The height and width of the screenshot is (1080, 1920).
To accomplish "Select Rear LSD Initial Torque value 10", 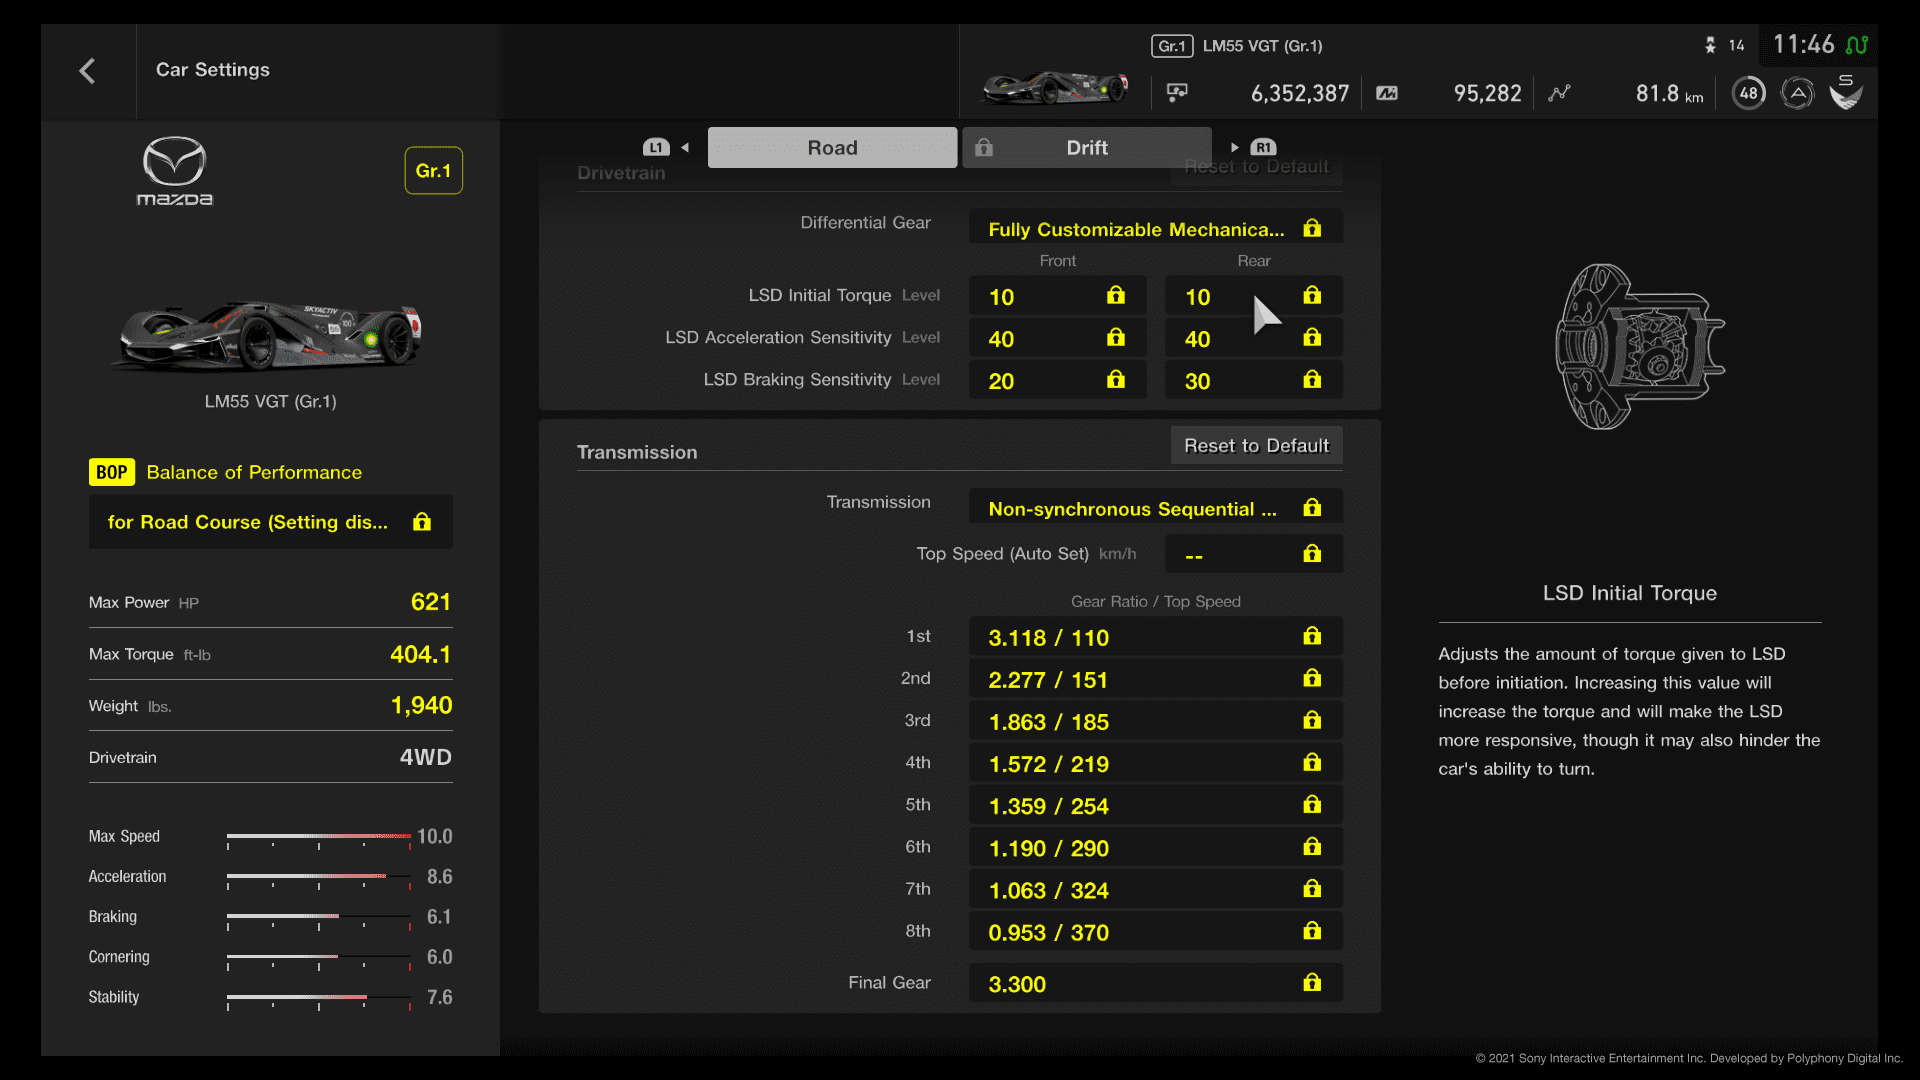I will [1253, 296].
